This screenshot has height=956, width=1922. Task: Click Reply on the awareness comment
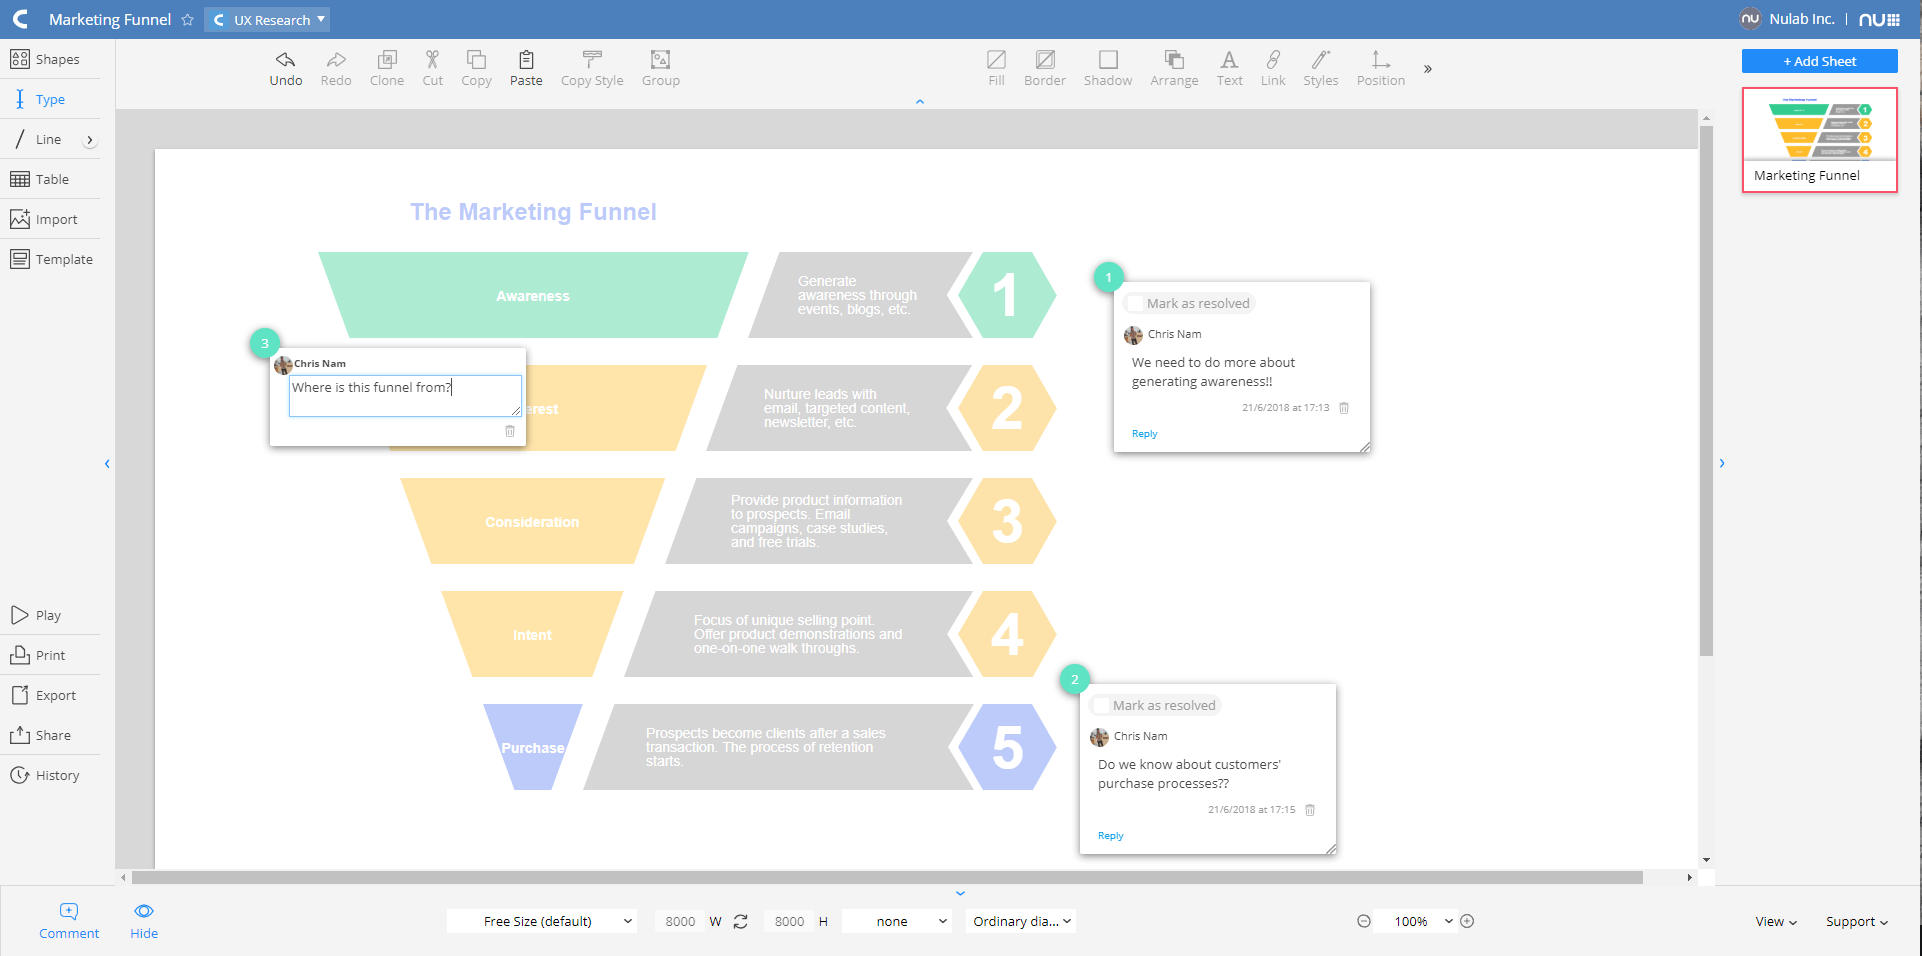pyautogui.click(x=1144, y=434)
